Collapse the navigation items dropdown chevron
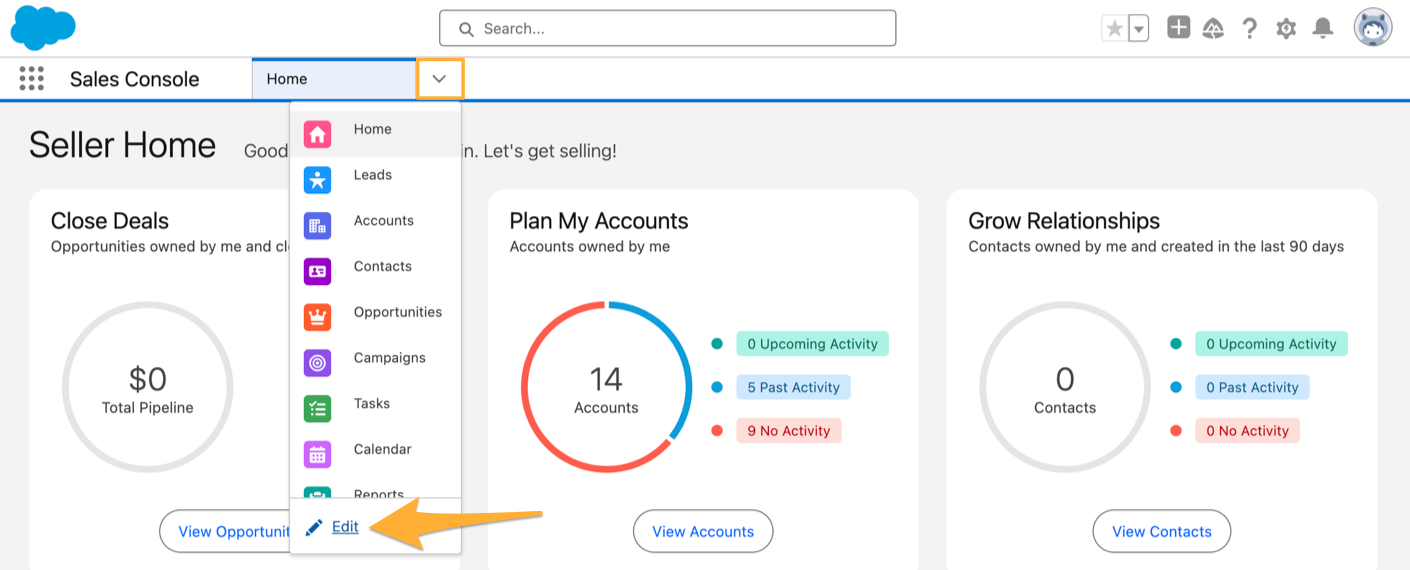The width and height of the screenshot is (1410, 570). tap(439, 79)
